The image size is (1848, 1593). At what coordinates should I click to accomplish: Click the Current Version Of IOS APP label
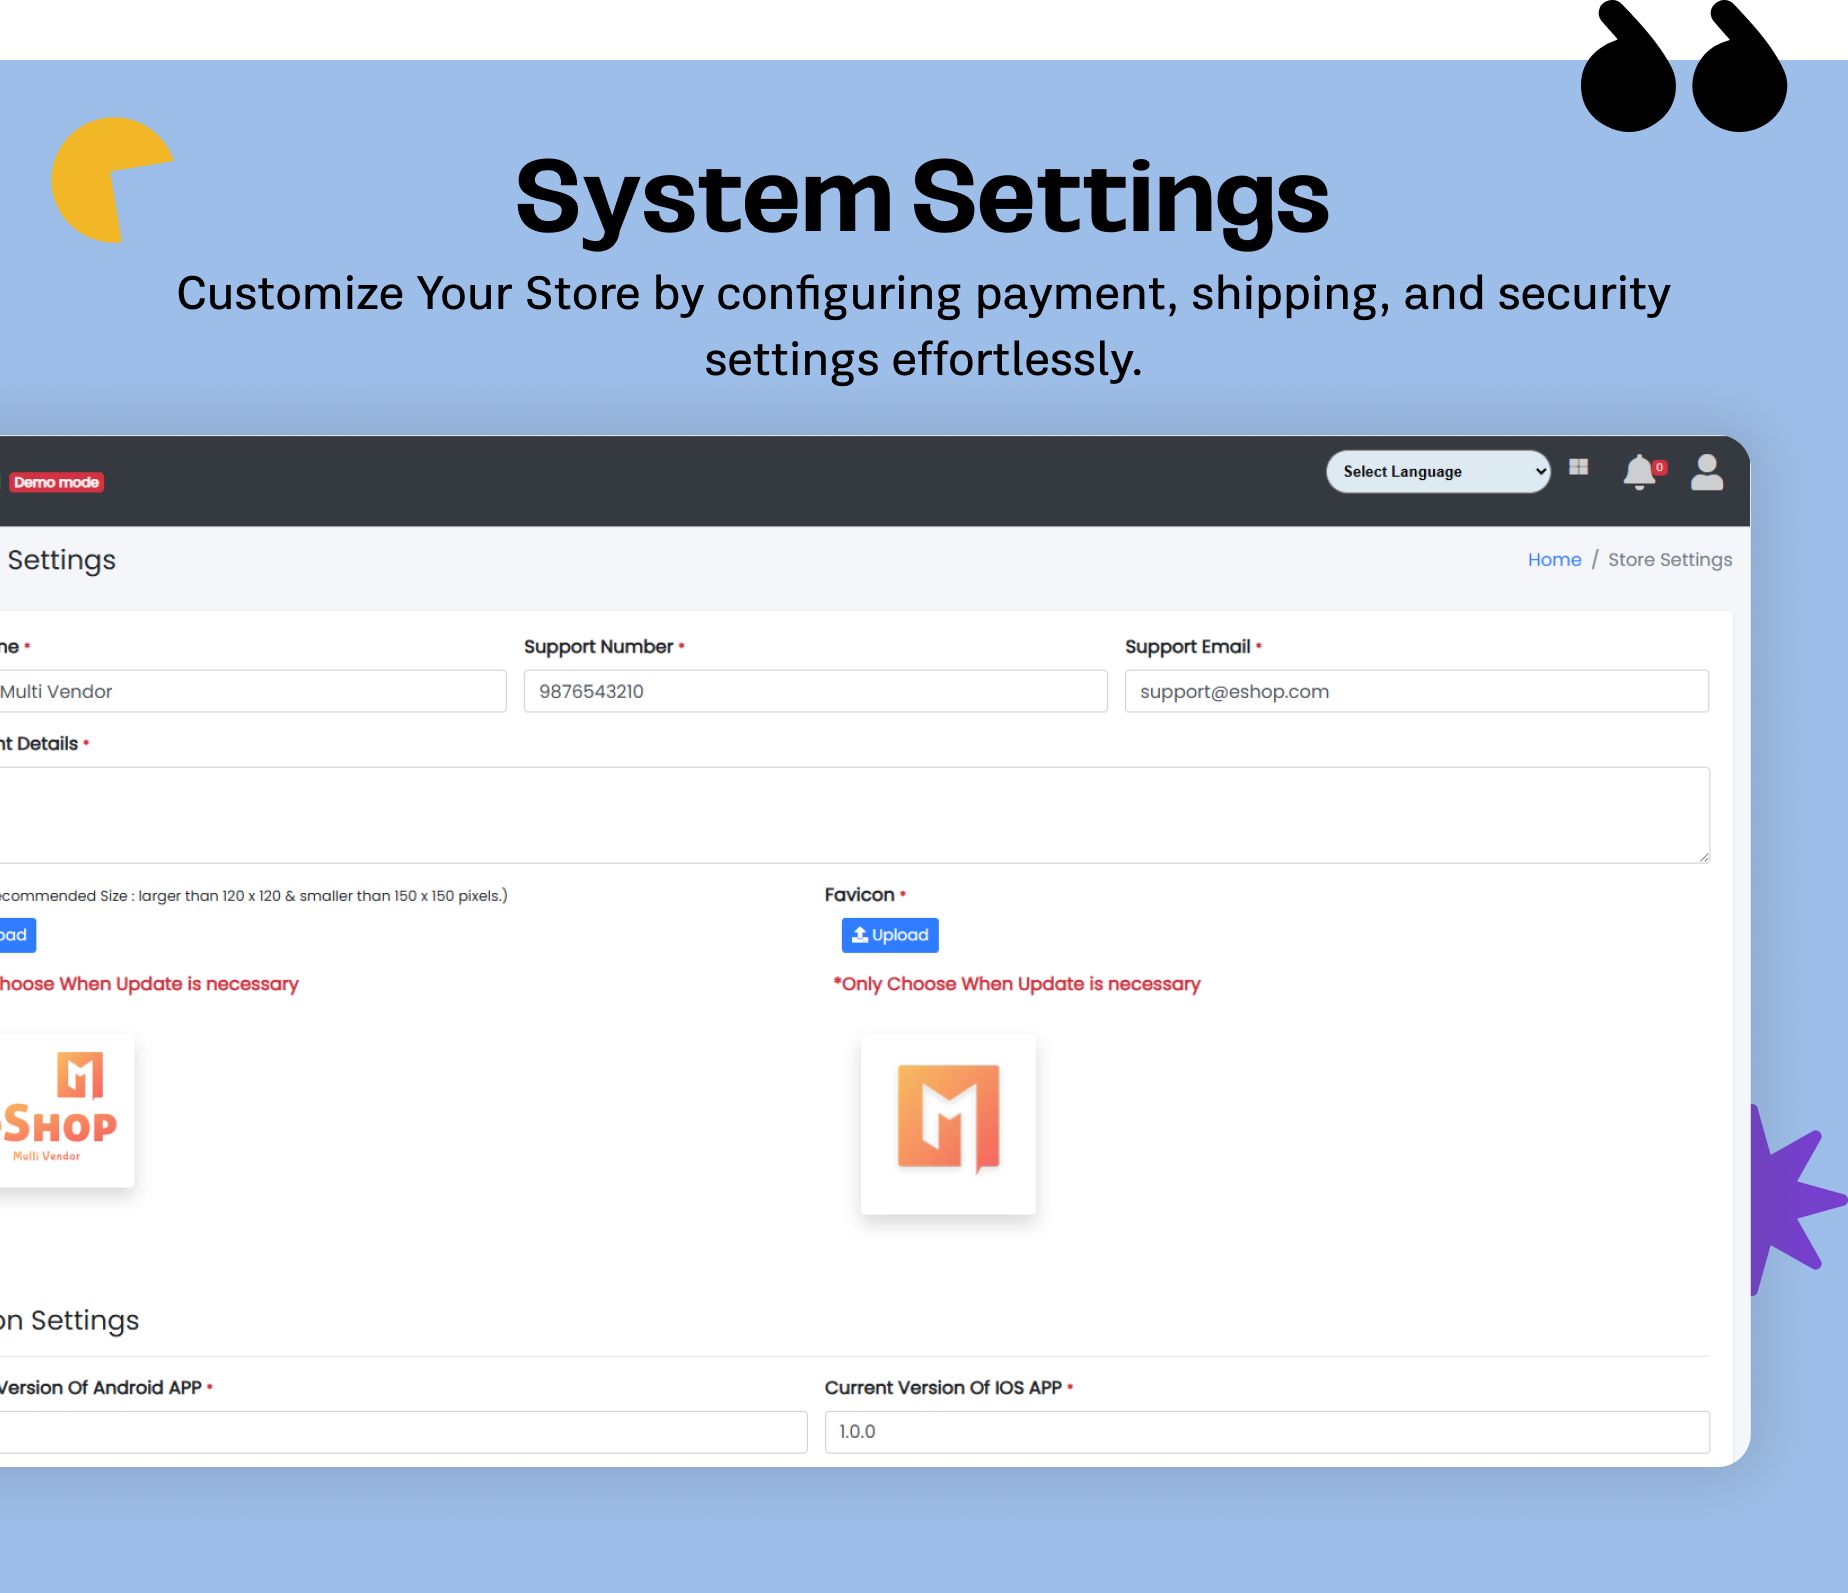942,1388
